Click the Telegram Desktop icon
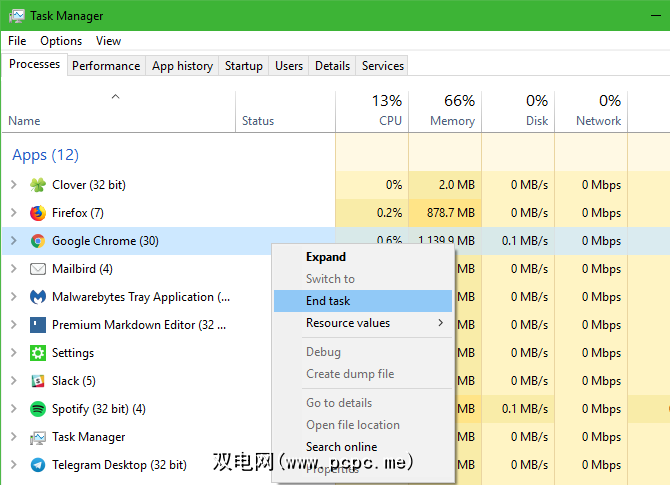 (38, 465)
